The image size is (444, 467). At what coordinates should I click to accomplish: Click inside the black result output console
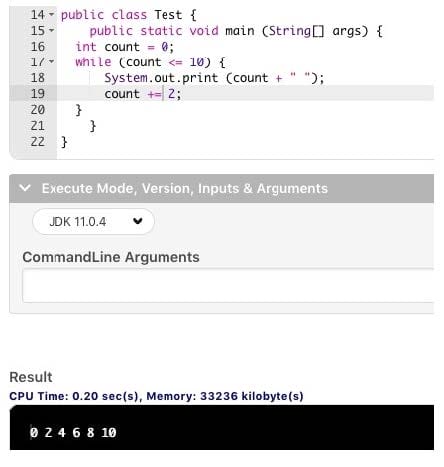[222, 428]
